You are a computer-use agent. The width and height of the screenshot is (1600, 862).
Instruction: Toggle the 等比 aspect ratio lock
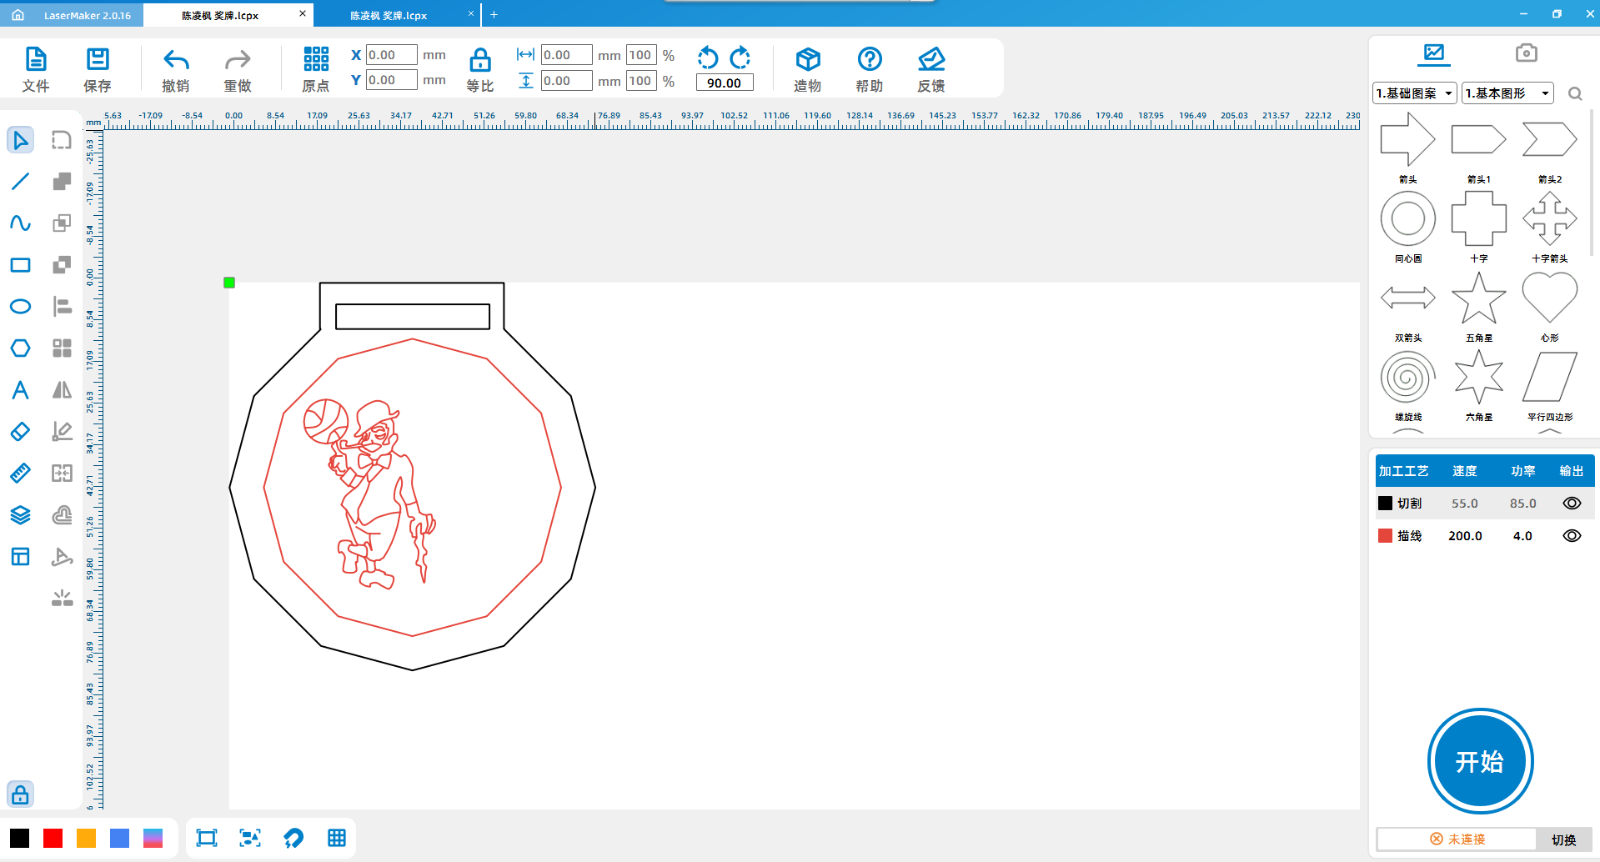480,60
